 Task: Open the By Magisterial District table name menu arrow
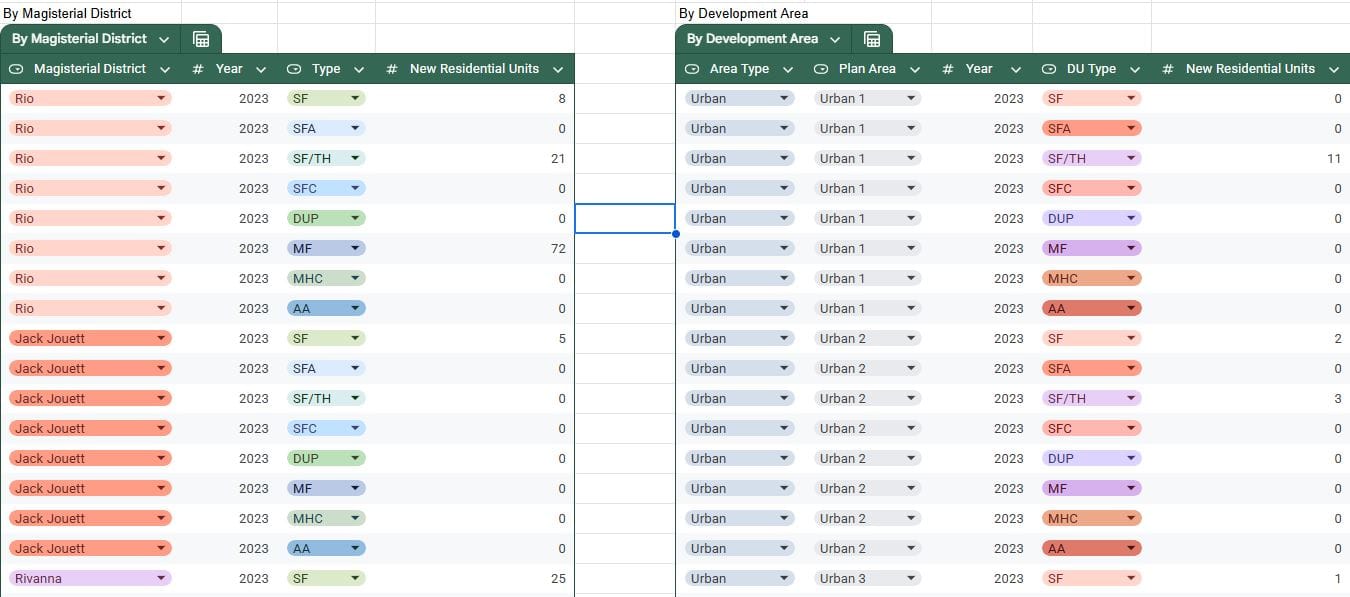pyautogui.click(x=164, y=39)
